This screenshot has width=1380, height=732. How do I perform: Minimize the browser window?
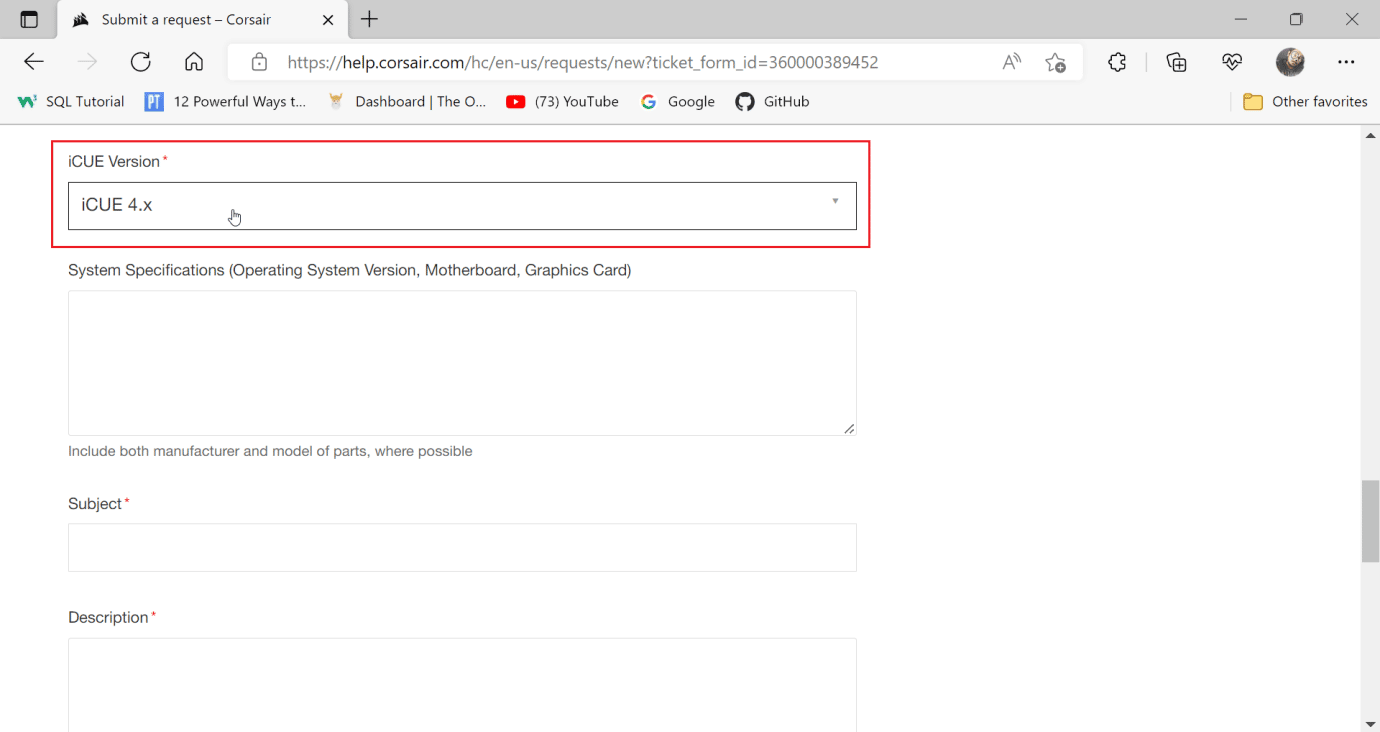(x=1241, y=19)
